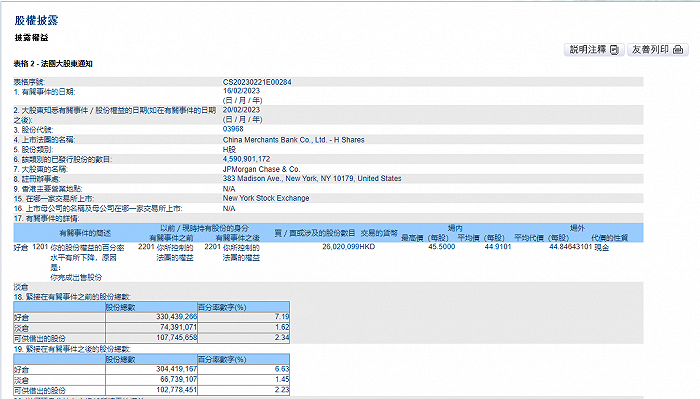Click the 股權披露 page heading
The height and width of the screenshot is (399, 700).
[36, 21]
